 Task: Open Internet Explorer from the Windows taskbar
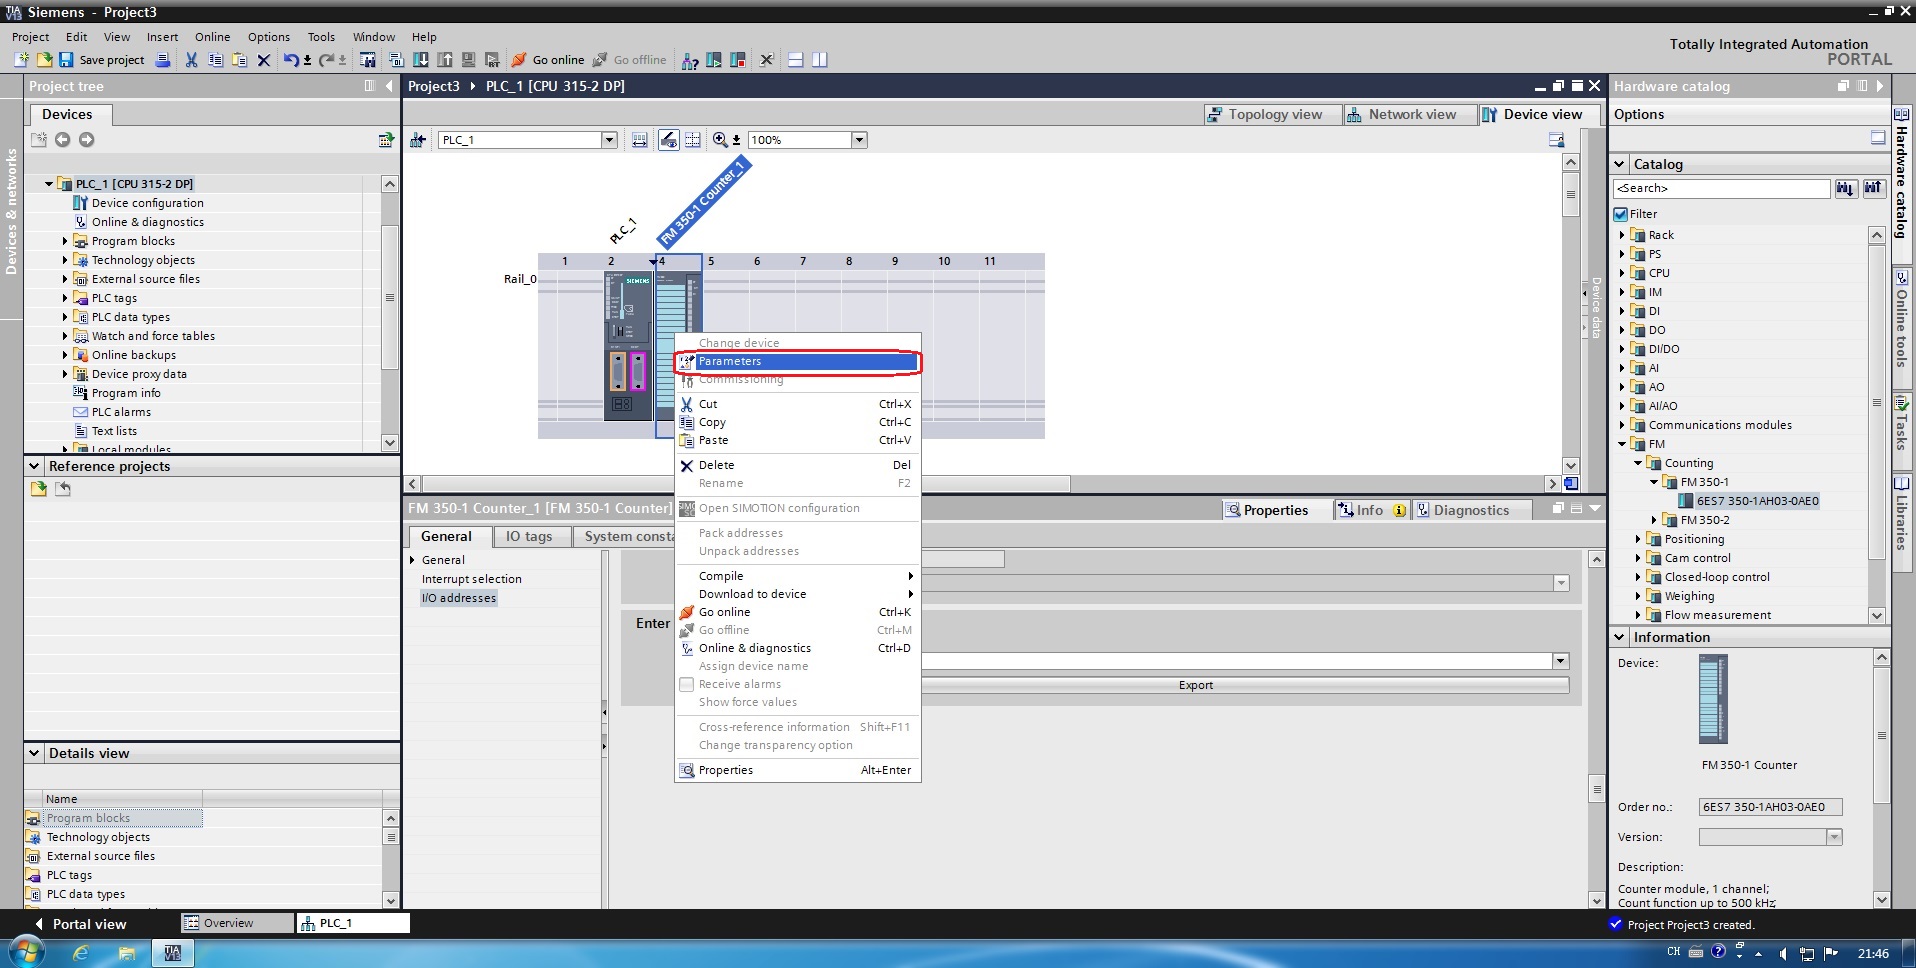tap(80, 953)
